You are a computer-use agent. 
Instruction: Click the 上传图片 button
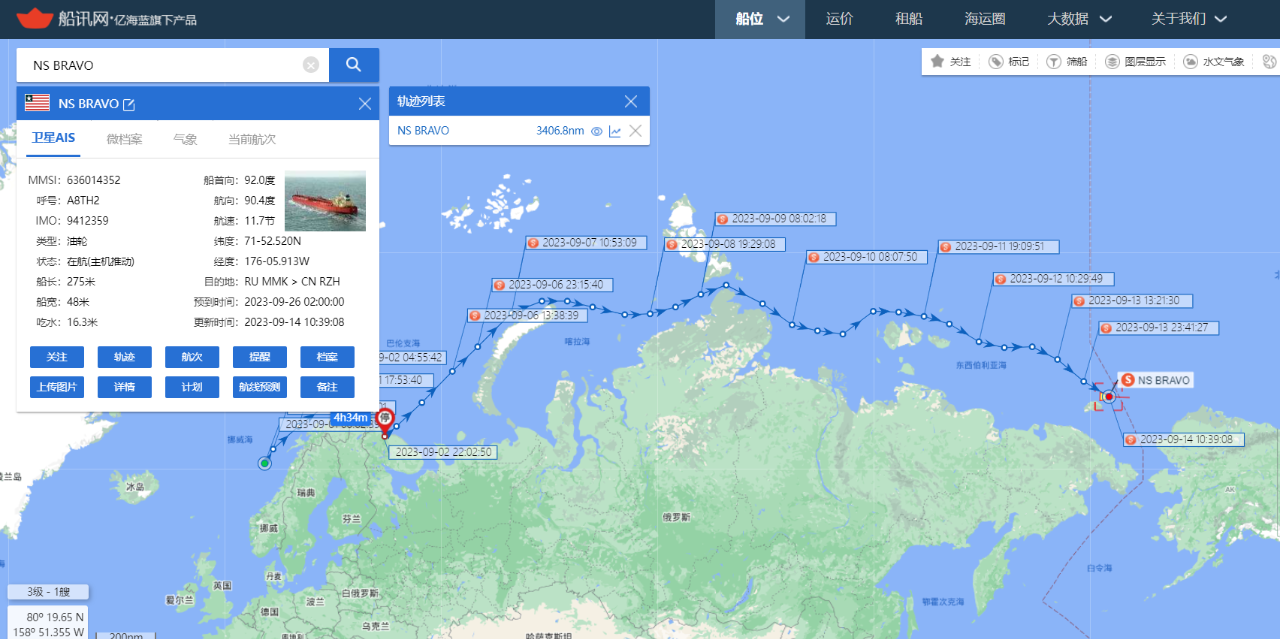[57, 387]
